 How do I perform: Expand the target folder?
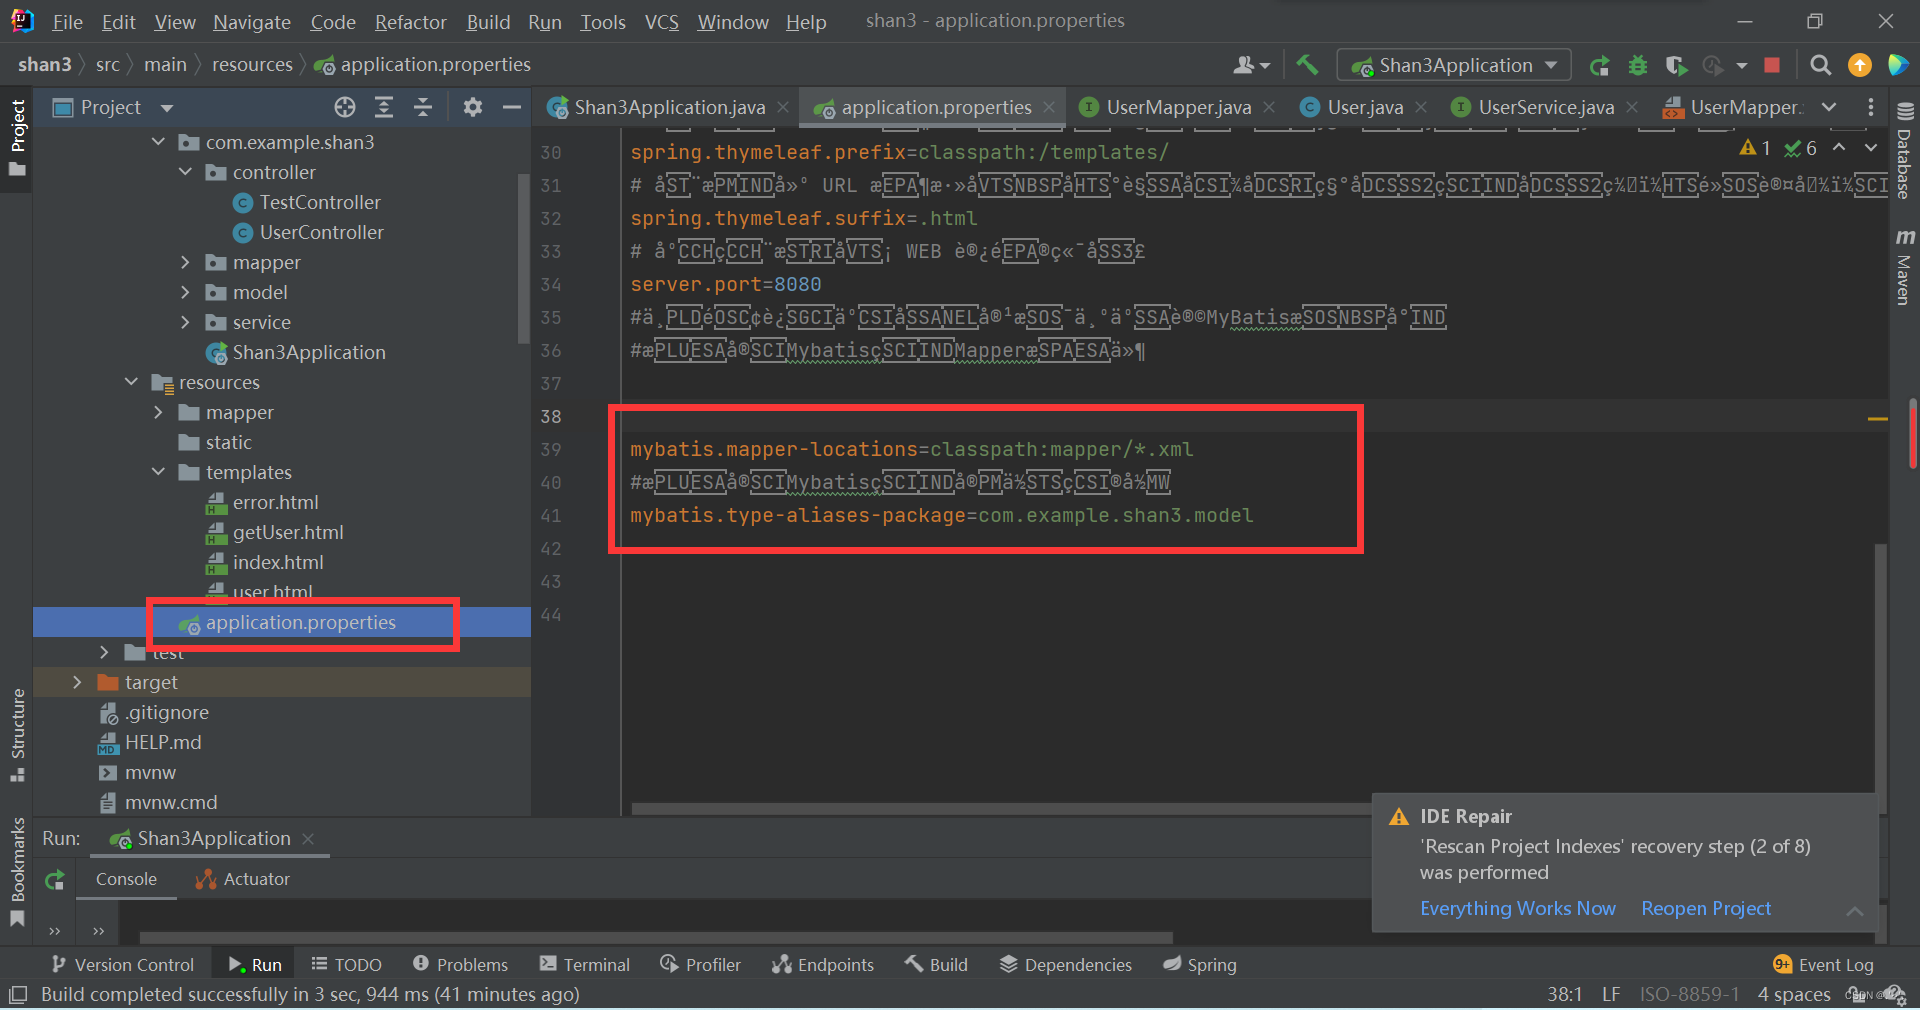(77, 682)
